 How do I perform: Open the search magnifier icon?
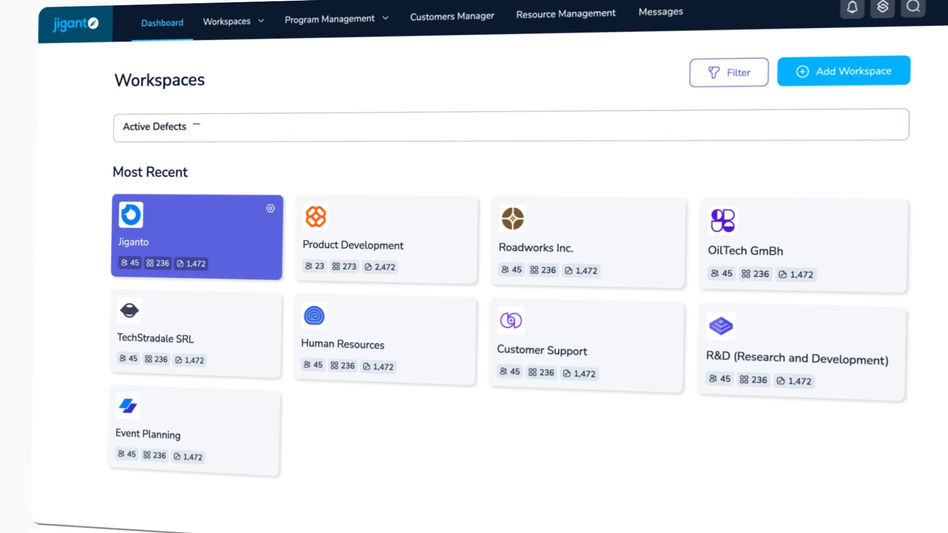pyautogui.click(x=913, y=7)
